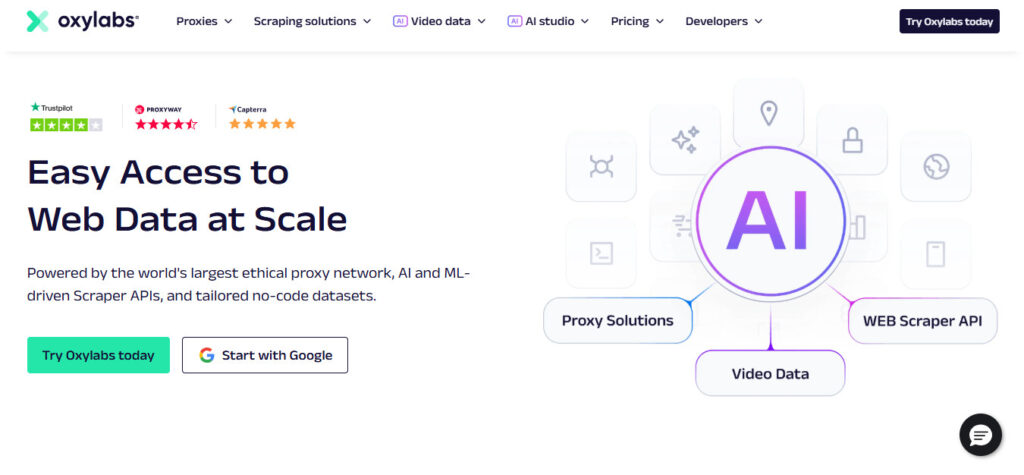
Task: Open the live chat bubble icon
Action: click(x=980, y=434)
